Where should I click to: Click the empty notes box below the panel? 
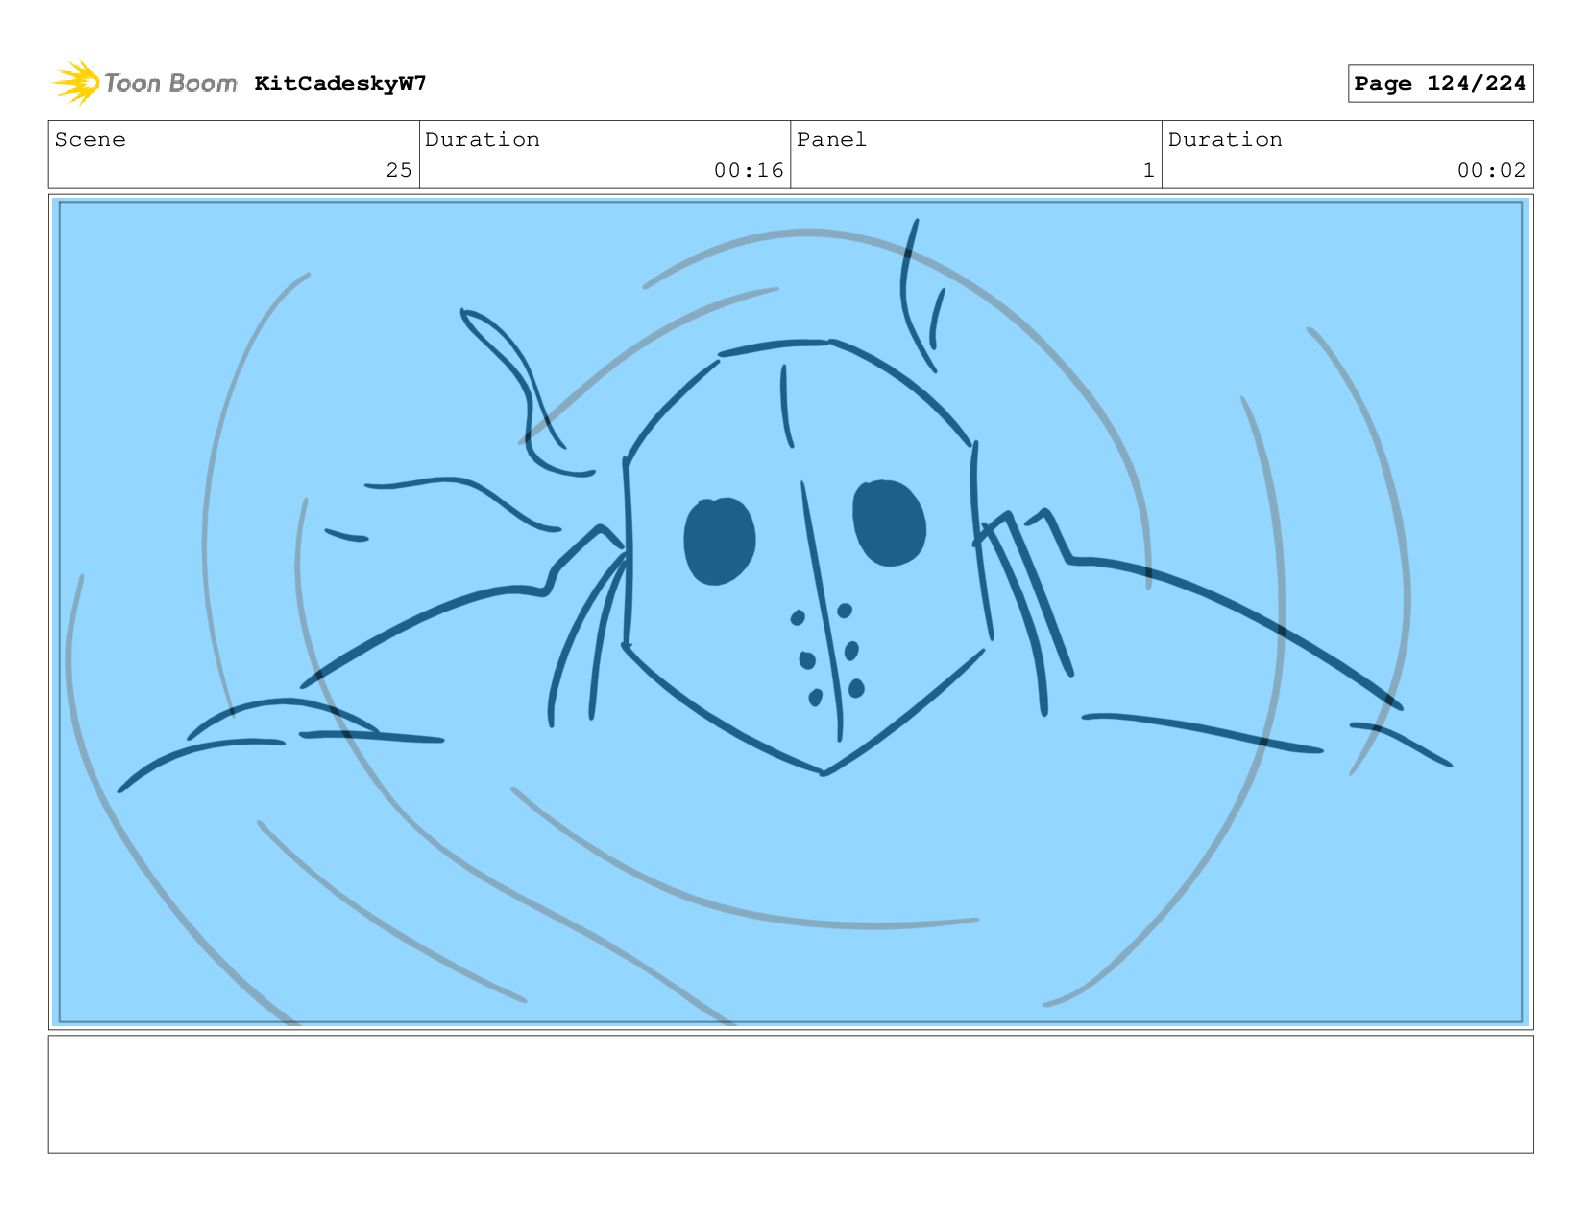[790, 1094]
